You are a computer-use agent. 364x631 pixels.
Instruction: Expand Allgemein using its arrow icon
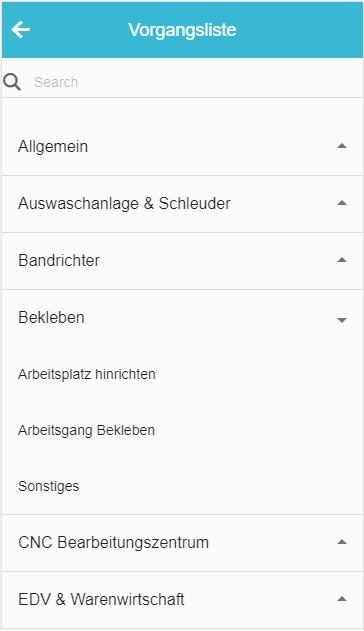coord(342,146)
